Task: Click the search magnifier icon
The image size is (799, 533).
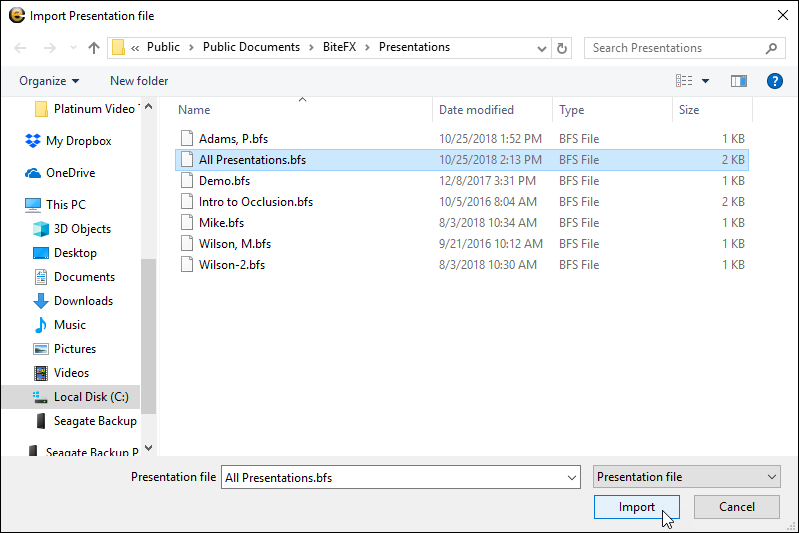Action: (x=771, y=48)
